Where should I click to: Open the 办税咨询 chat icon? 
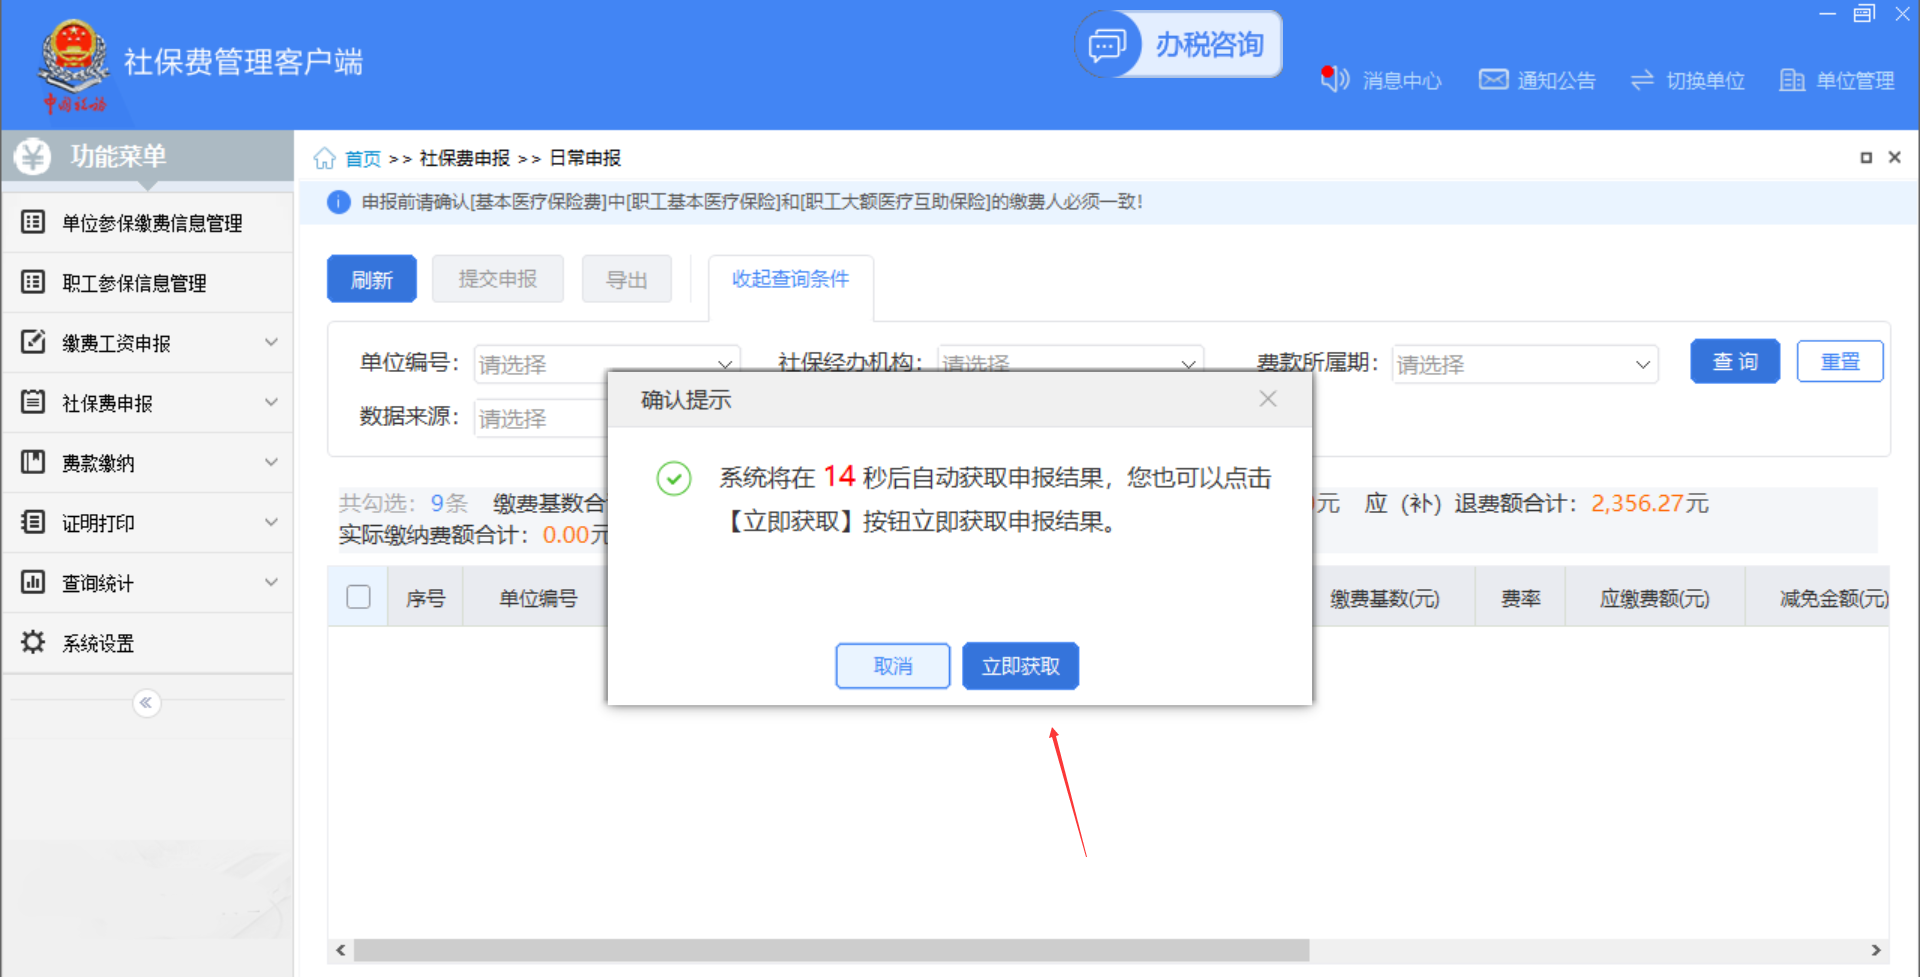coord(1107,45)
